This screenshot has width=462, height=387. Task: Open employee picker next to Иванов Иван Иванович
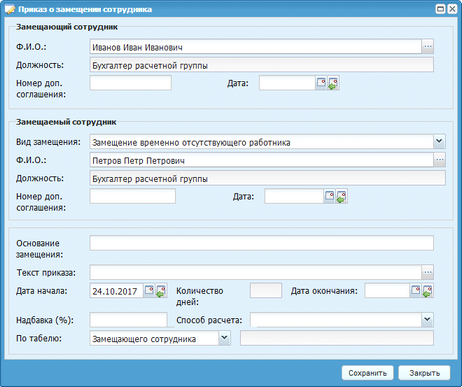click(428, 46)
